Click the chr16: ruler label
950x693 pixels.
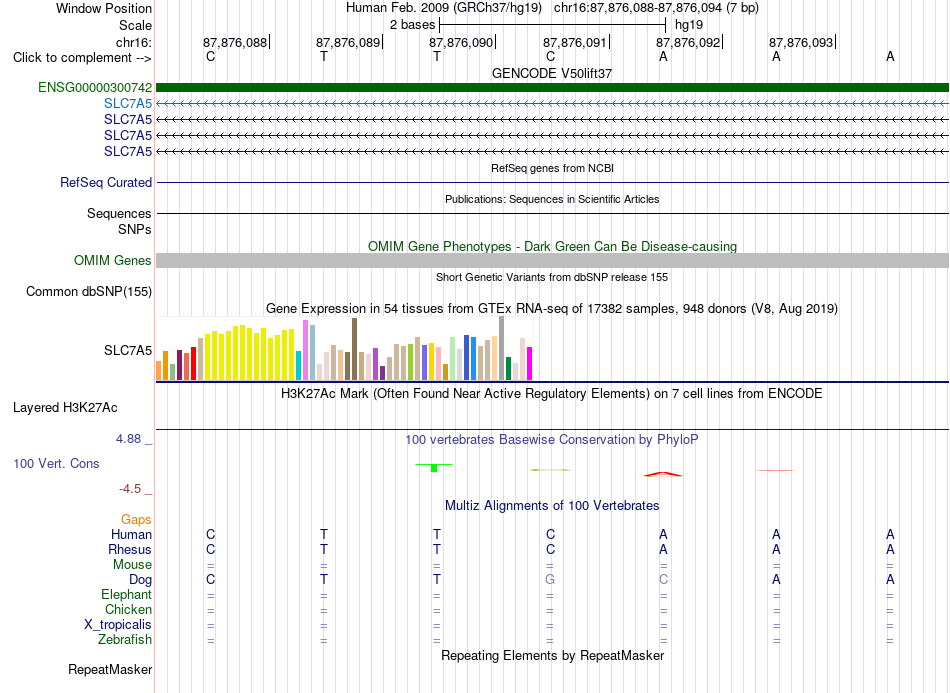[x=134, y=42]
